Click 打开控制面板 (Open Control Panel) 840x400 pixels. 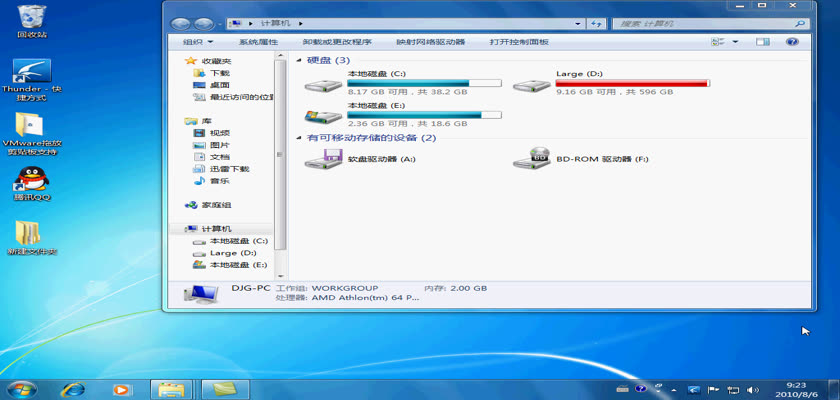(519, 42)
